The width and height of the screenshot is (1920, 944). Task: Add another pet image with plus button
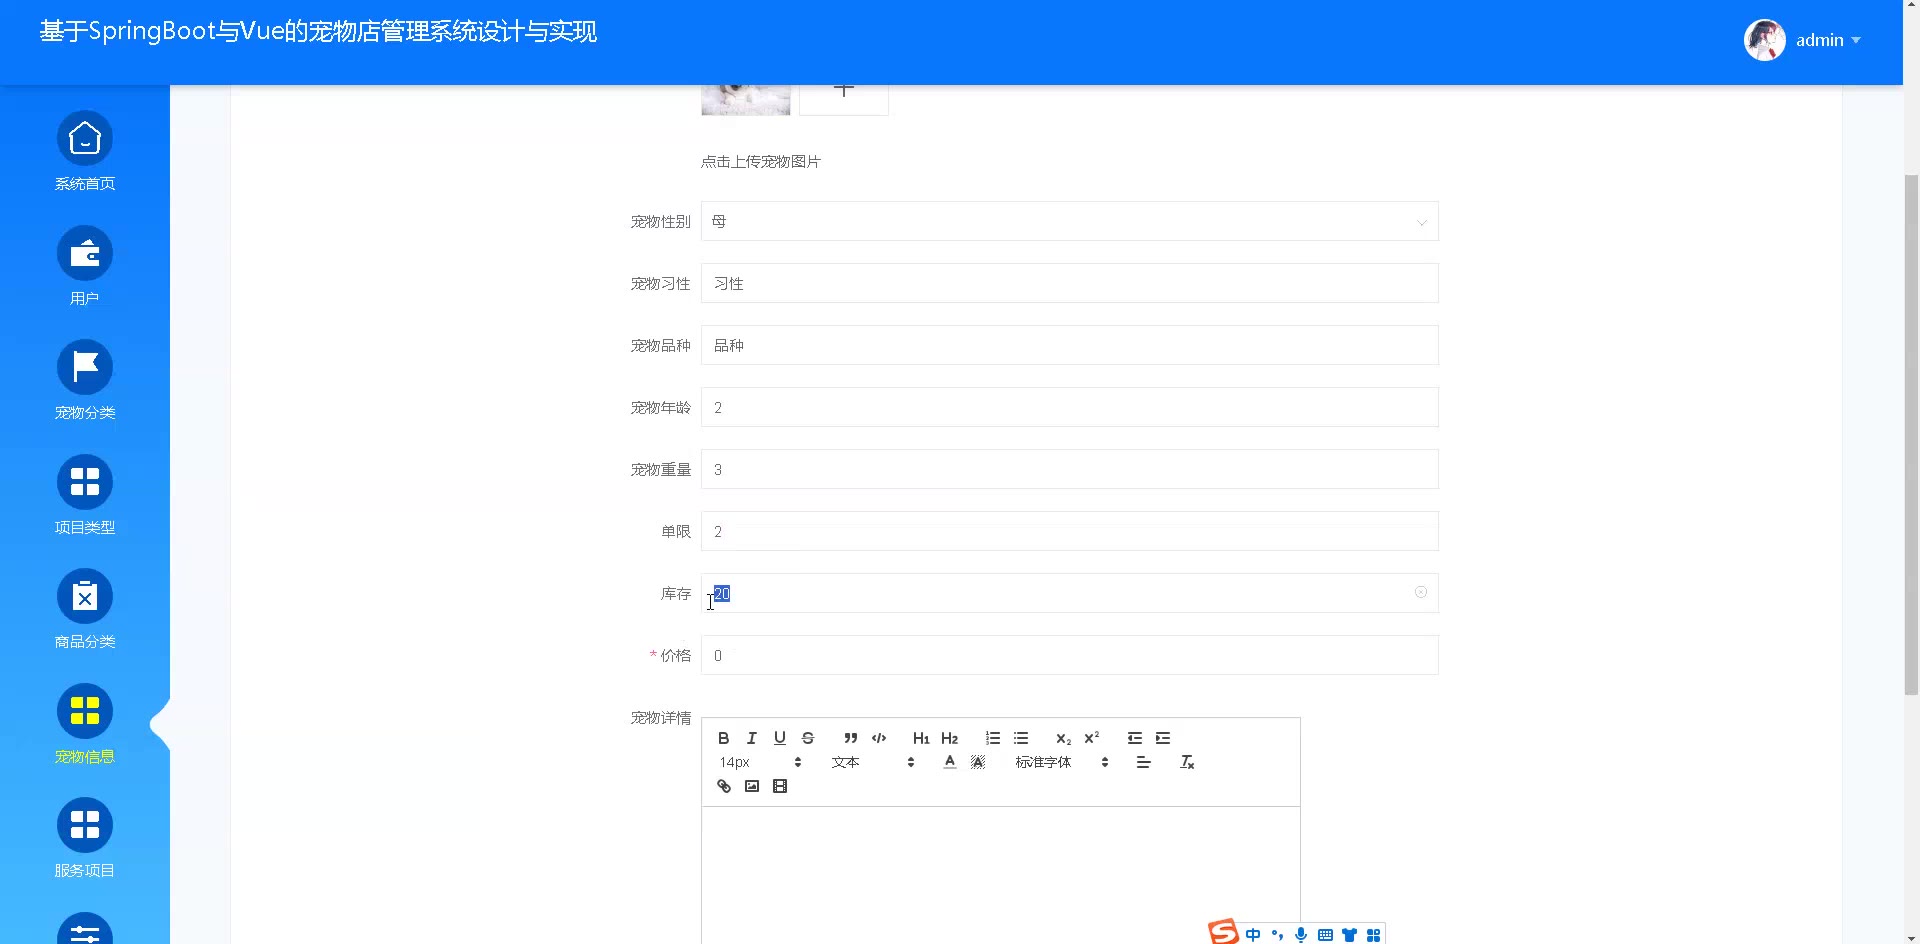tap(844, 99)
